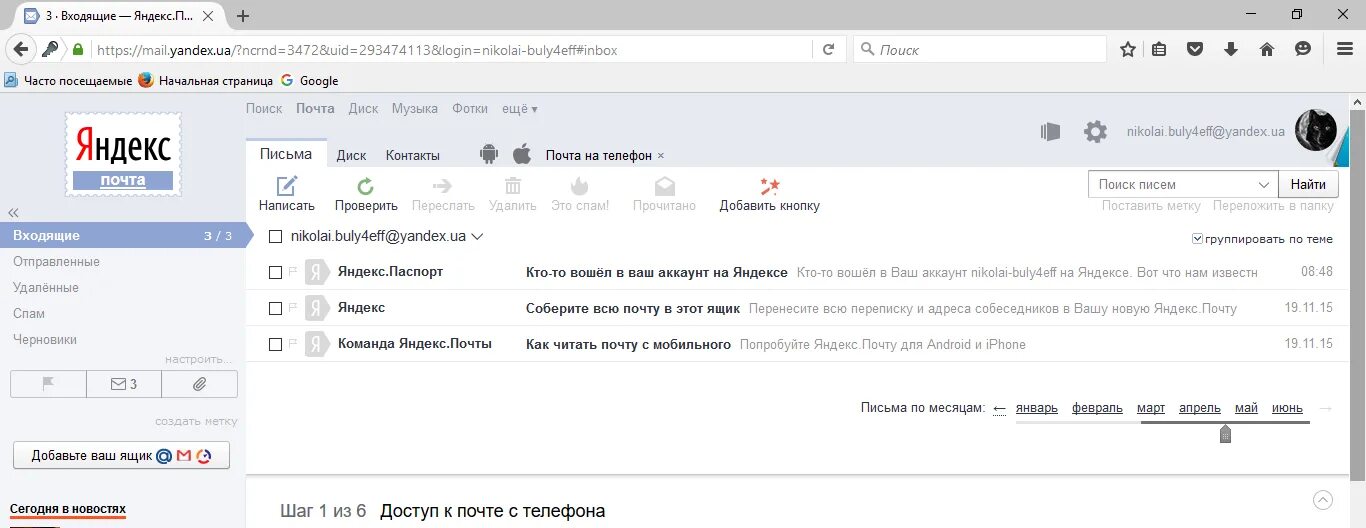Collapse sidebar with double chevron icon
Screen dimensions: 1366x528
pyautogui.click(x=14, y=213)
